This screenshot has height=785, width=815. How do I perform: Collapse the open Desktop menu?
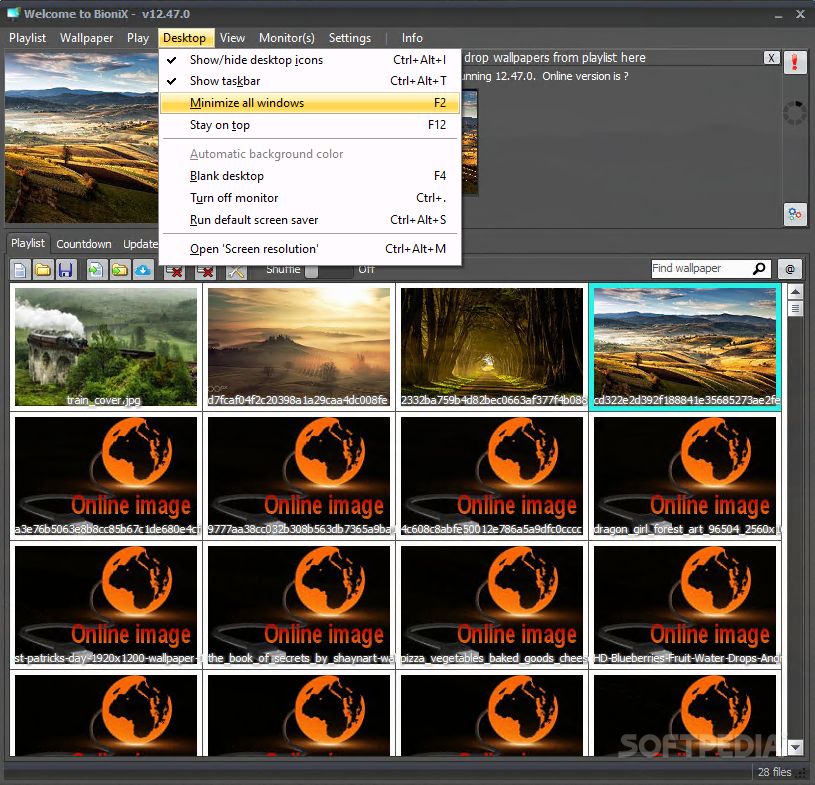pos(185,38)
